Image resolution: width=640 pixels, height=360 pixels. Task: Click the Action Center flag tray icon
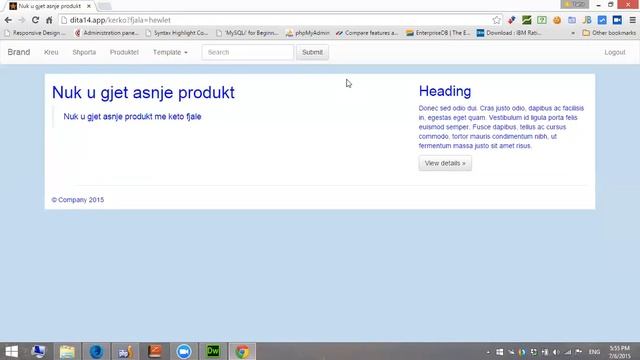579,352
